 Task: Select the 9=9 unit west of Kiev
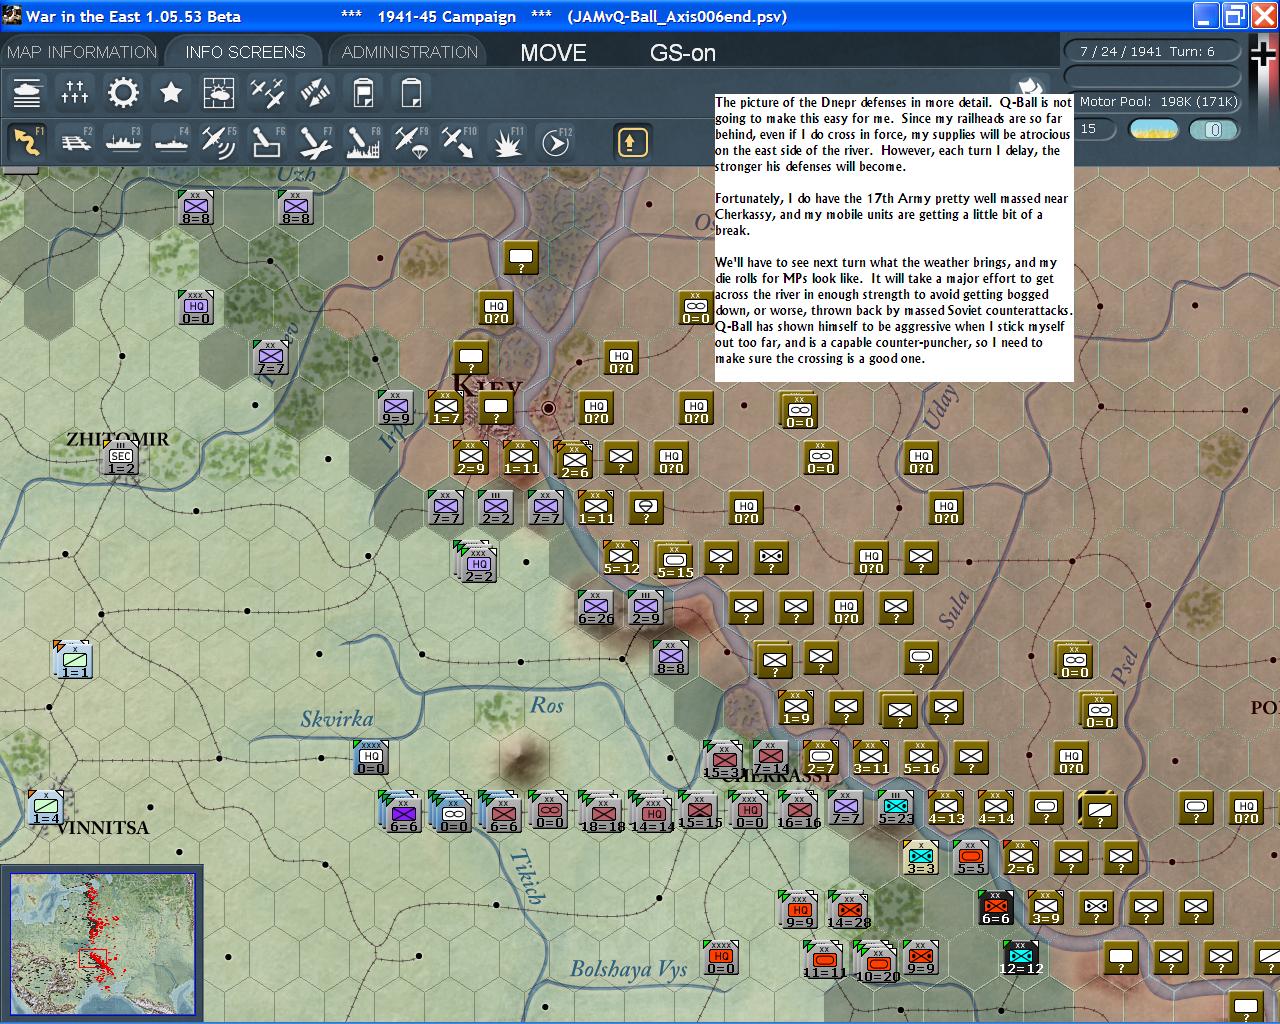396,409
